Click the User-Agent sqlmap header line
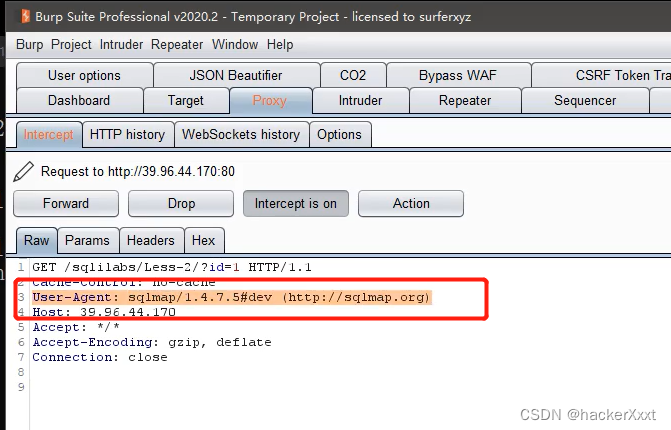 point(232,297)
